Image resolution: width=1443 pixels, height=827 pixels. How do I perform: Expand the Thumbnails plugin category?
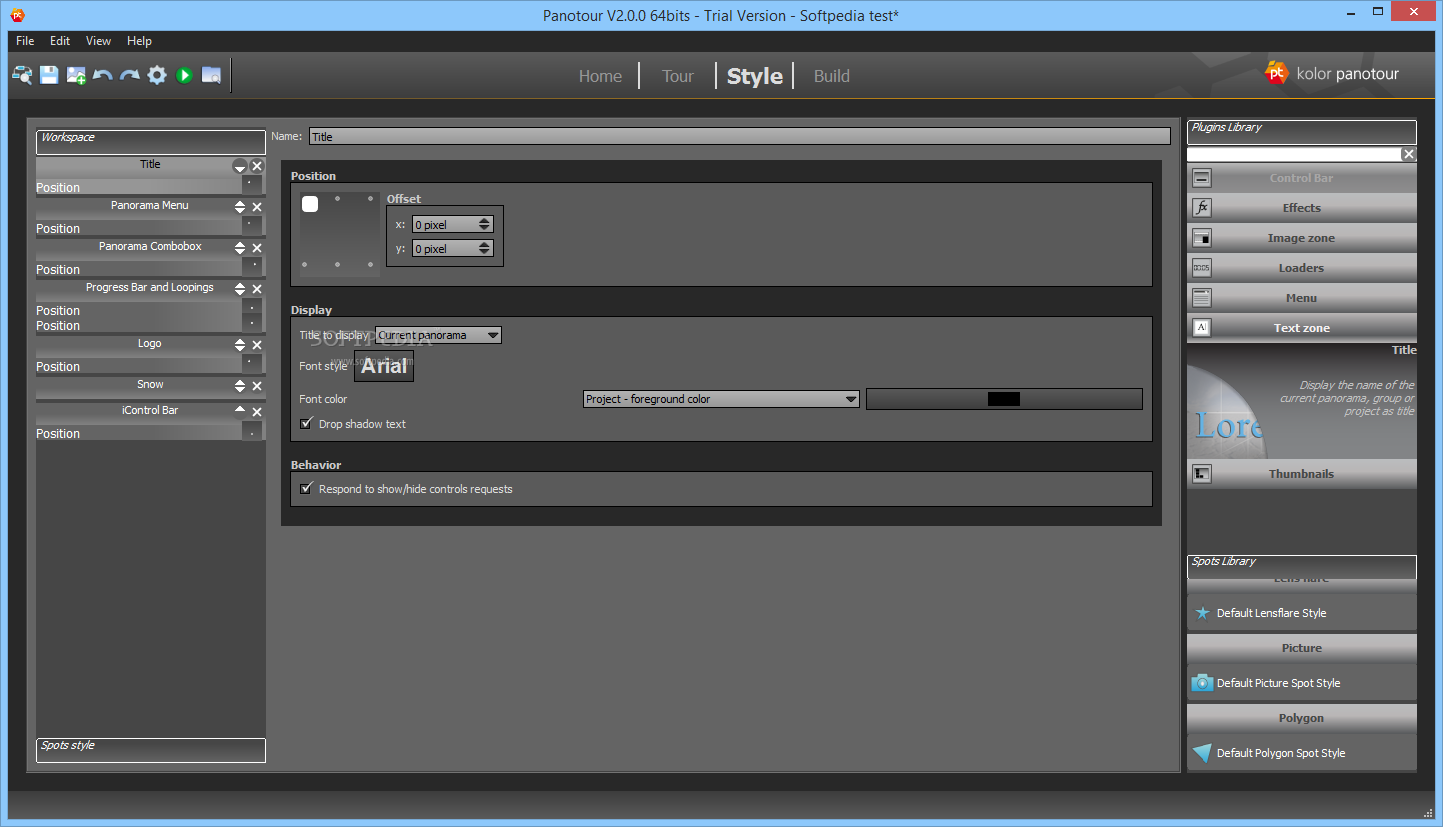coord(1302,474)
